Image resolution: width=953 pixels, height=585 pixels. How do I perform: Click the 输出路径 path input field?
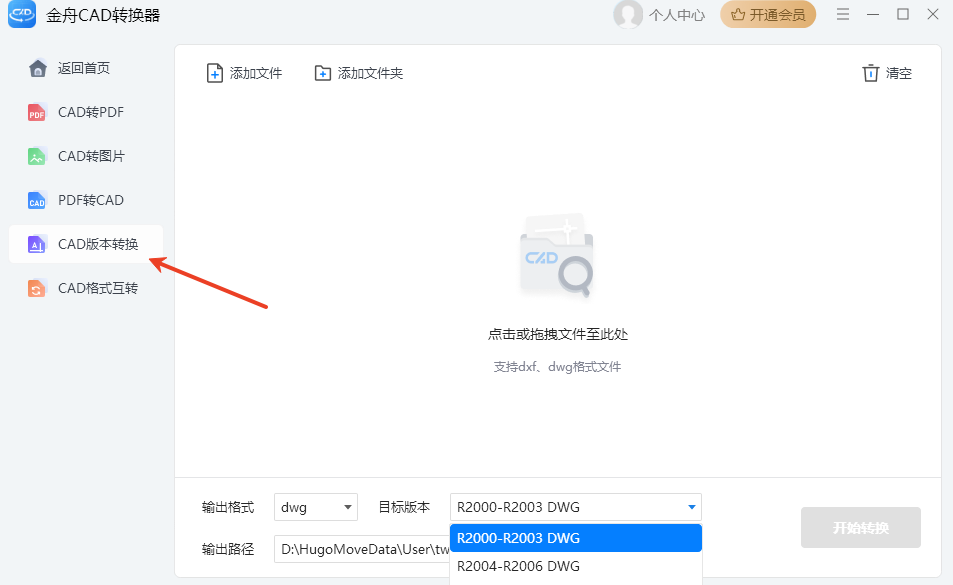362,549
